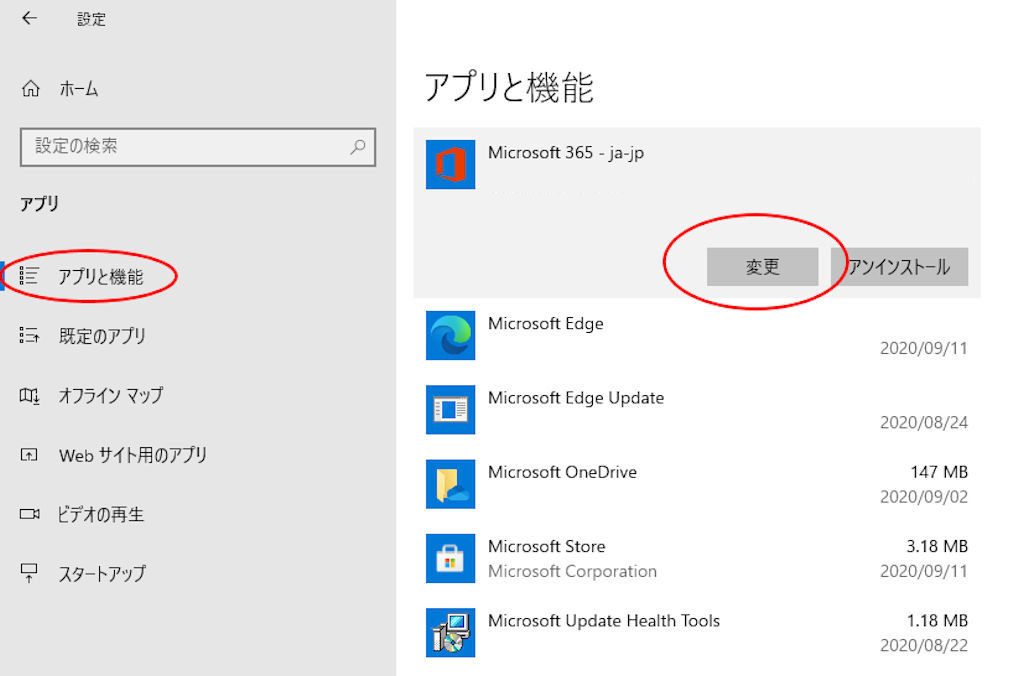Click the Microsoft Edge app icon
Image resolution: width=1024 pixels, height=676 pixels.
point(450,335)
